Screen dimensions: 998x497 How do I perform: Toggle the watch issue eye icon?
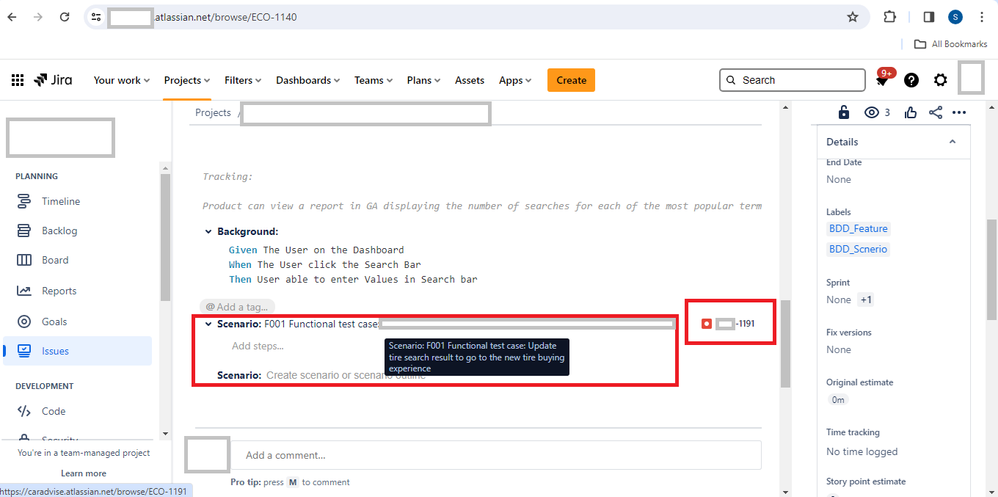tap(871, 113)
